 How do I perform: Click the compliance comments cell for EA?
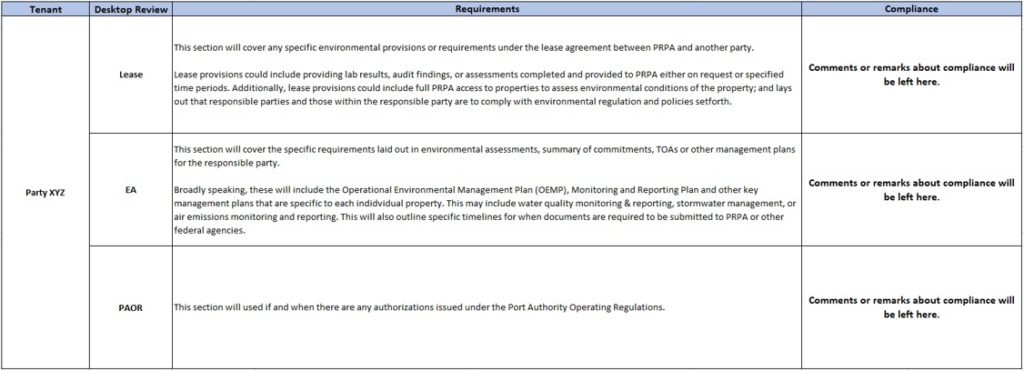tap(912, 189)
